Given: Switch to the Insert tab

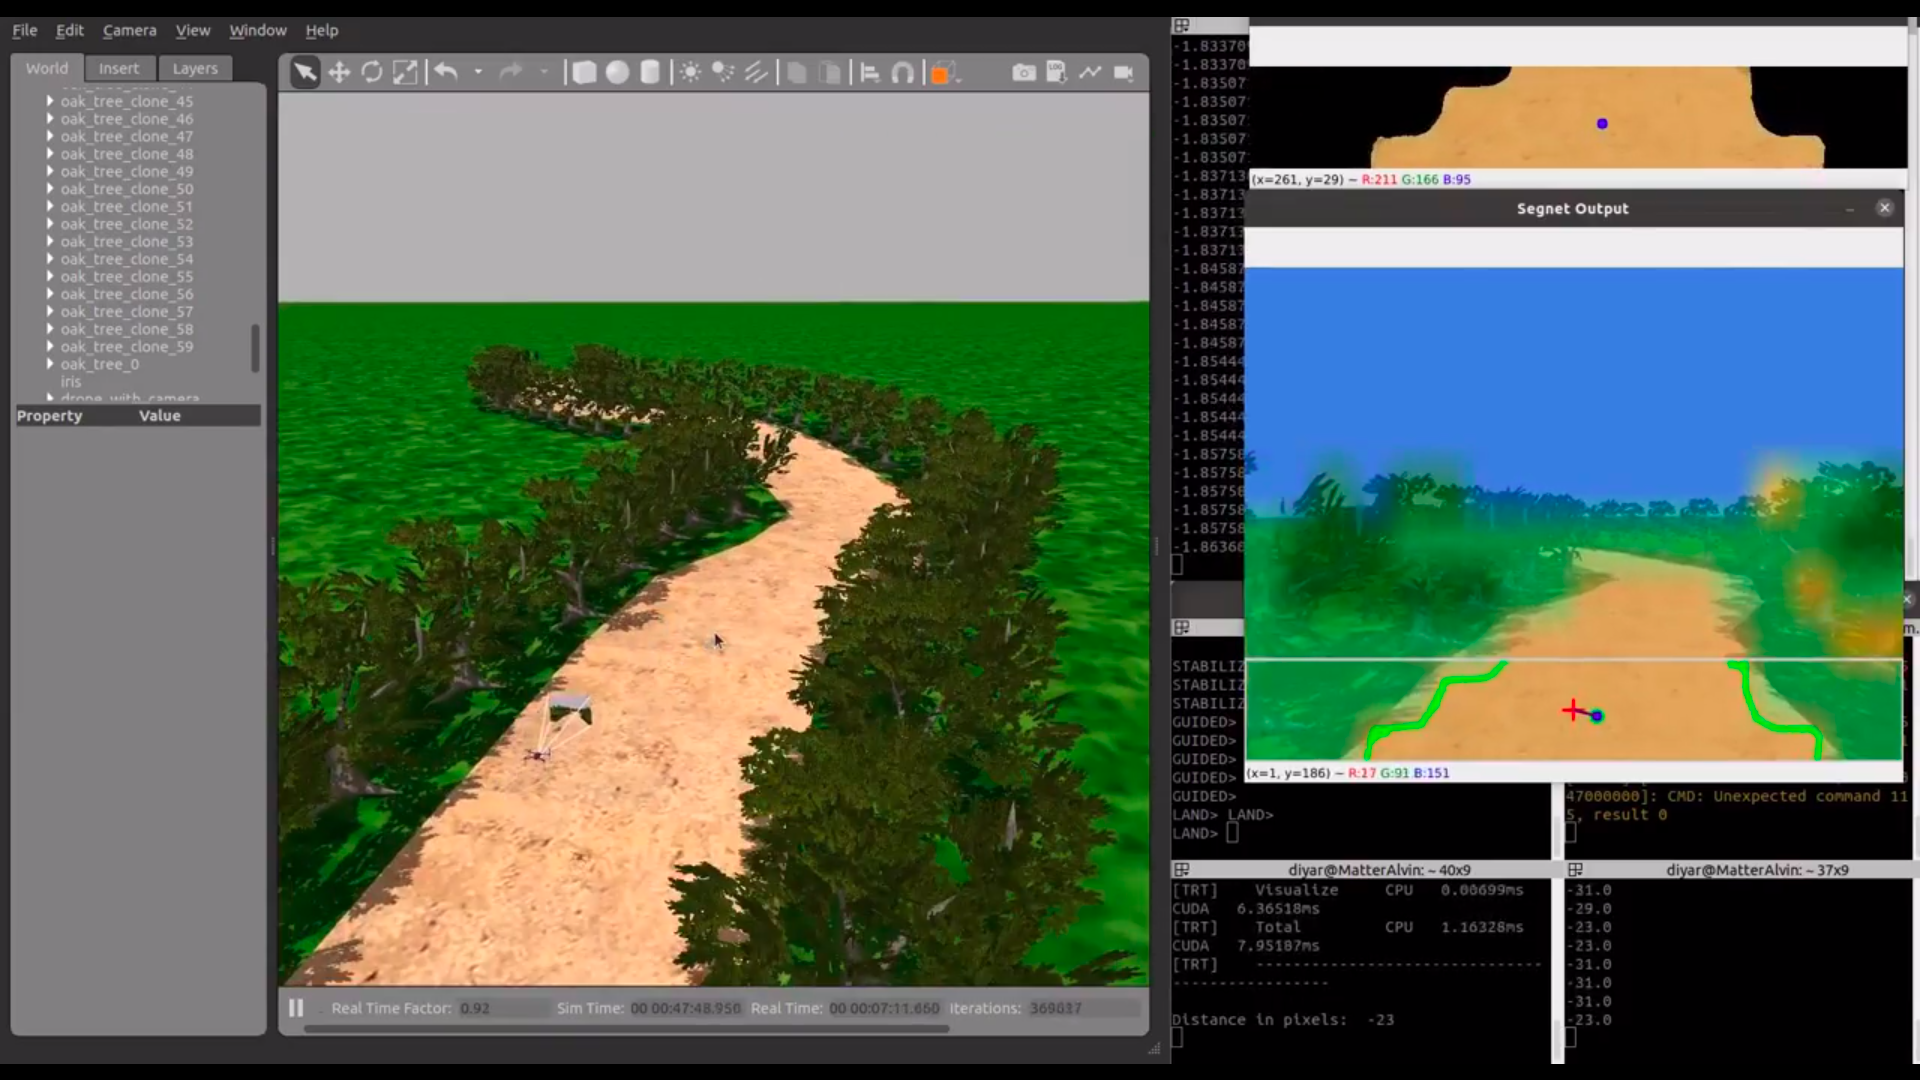Looking at the screenshot, I should (x=118, y=68).
